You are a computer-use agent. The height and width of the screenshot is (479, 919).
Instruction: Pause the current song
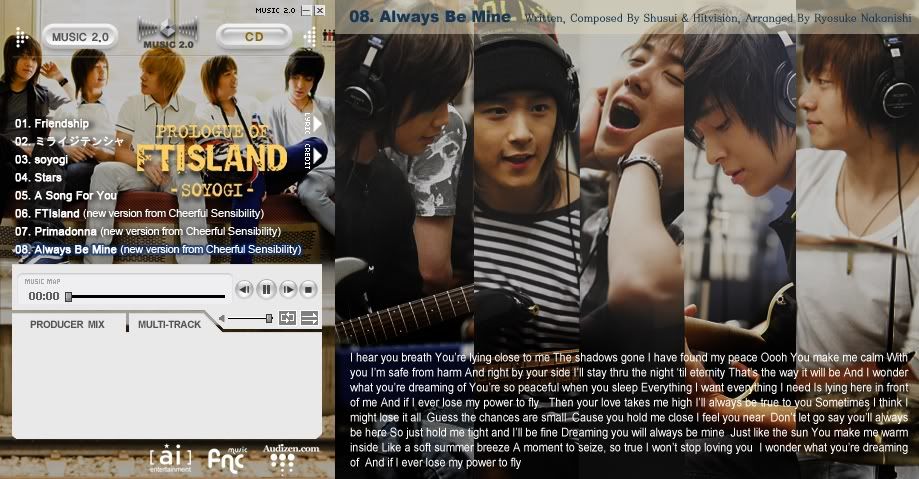266,289
